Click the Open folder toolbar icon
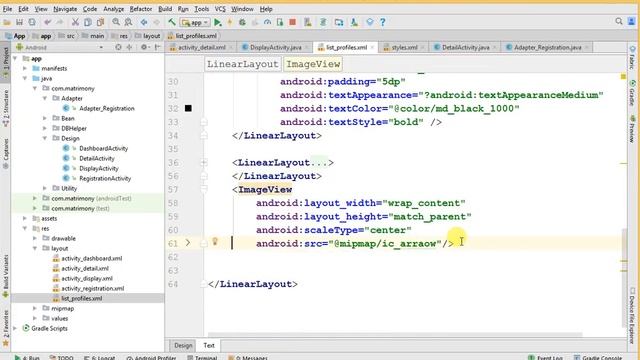 7,22
